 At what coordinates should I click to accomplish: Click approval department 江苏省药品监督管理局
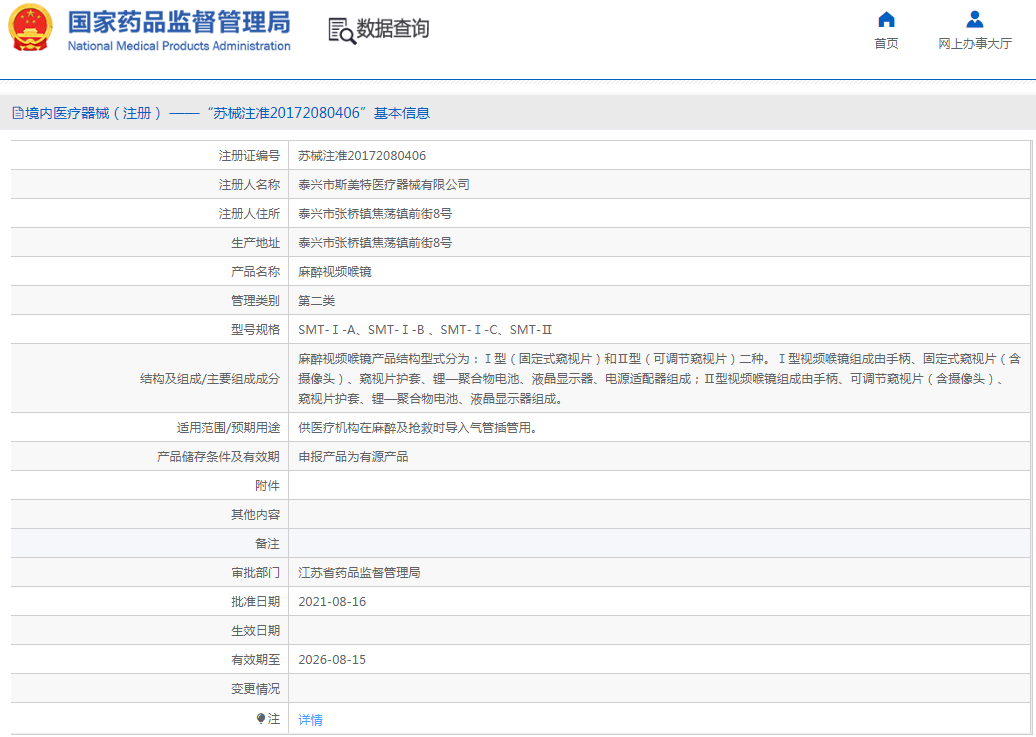359,573
